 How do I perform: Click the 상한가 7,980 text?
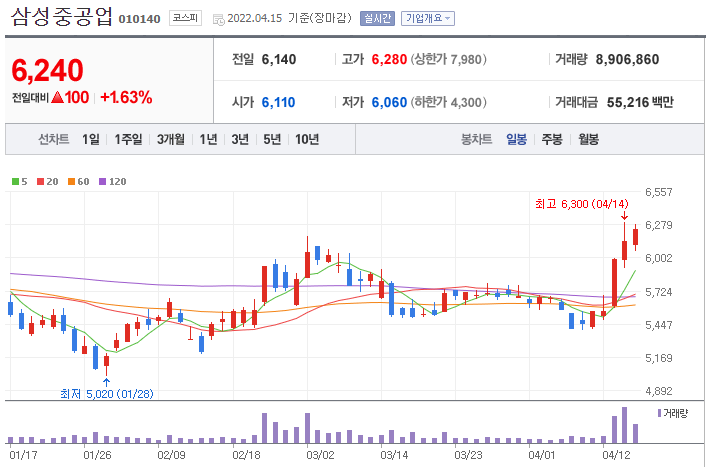pyautogui.click(x=448, y=59)
